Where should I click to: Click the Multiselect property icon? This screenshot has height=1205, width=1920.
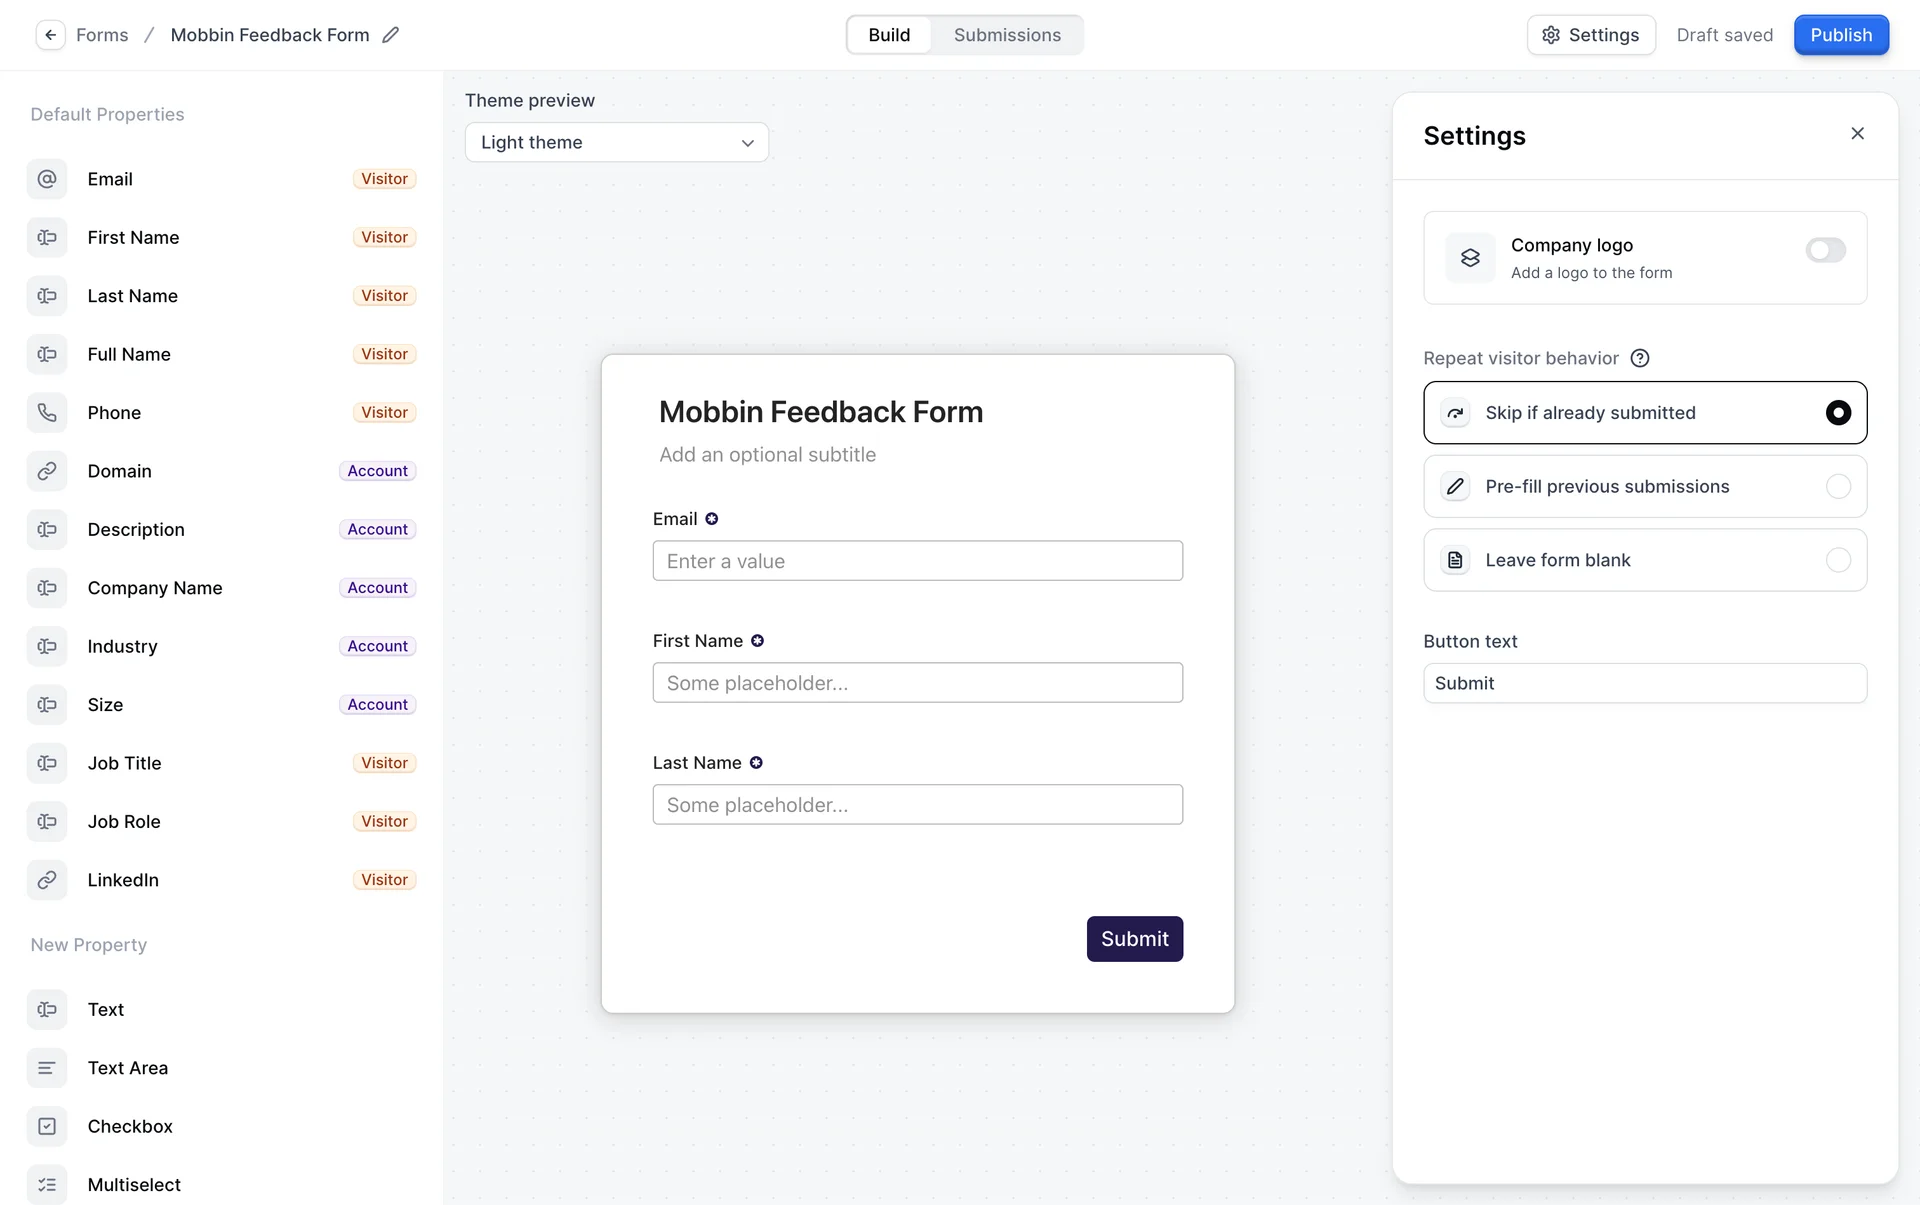point(47,1185)
